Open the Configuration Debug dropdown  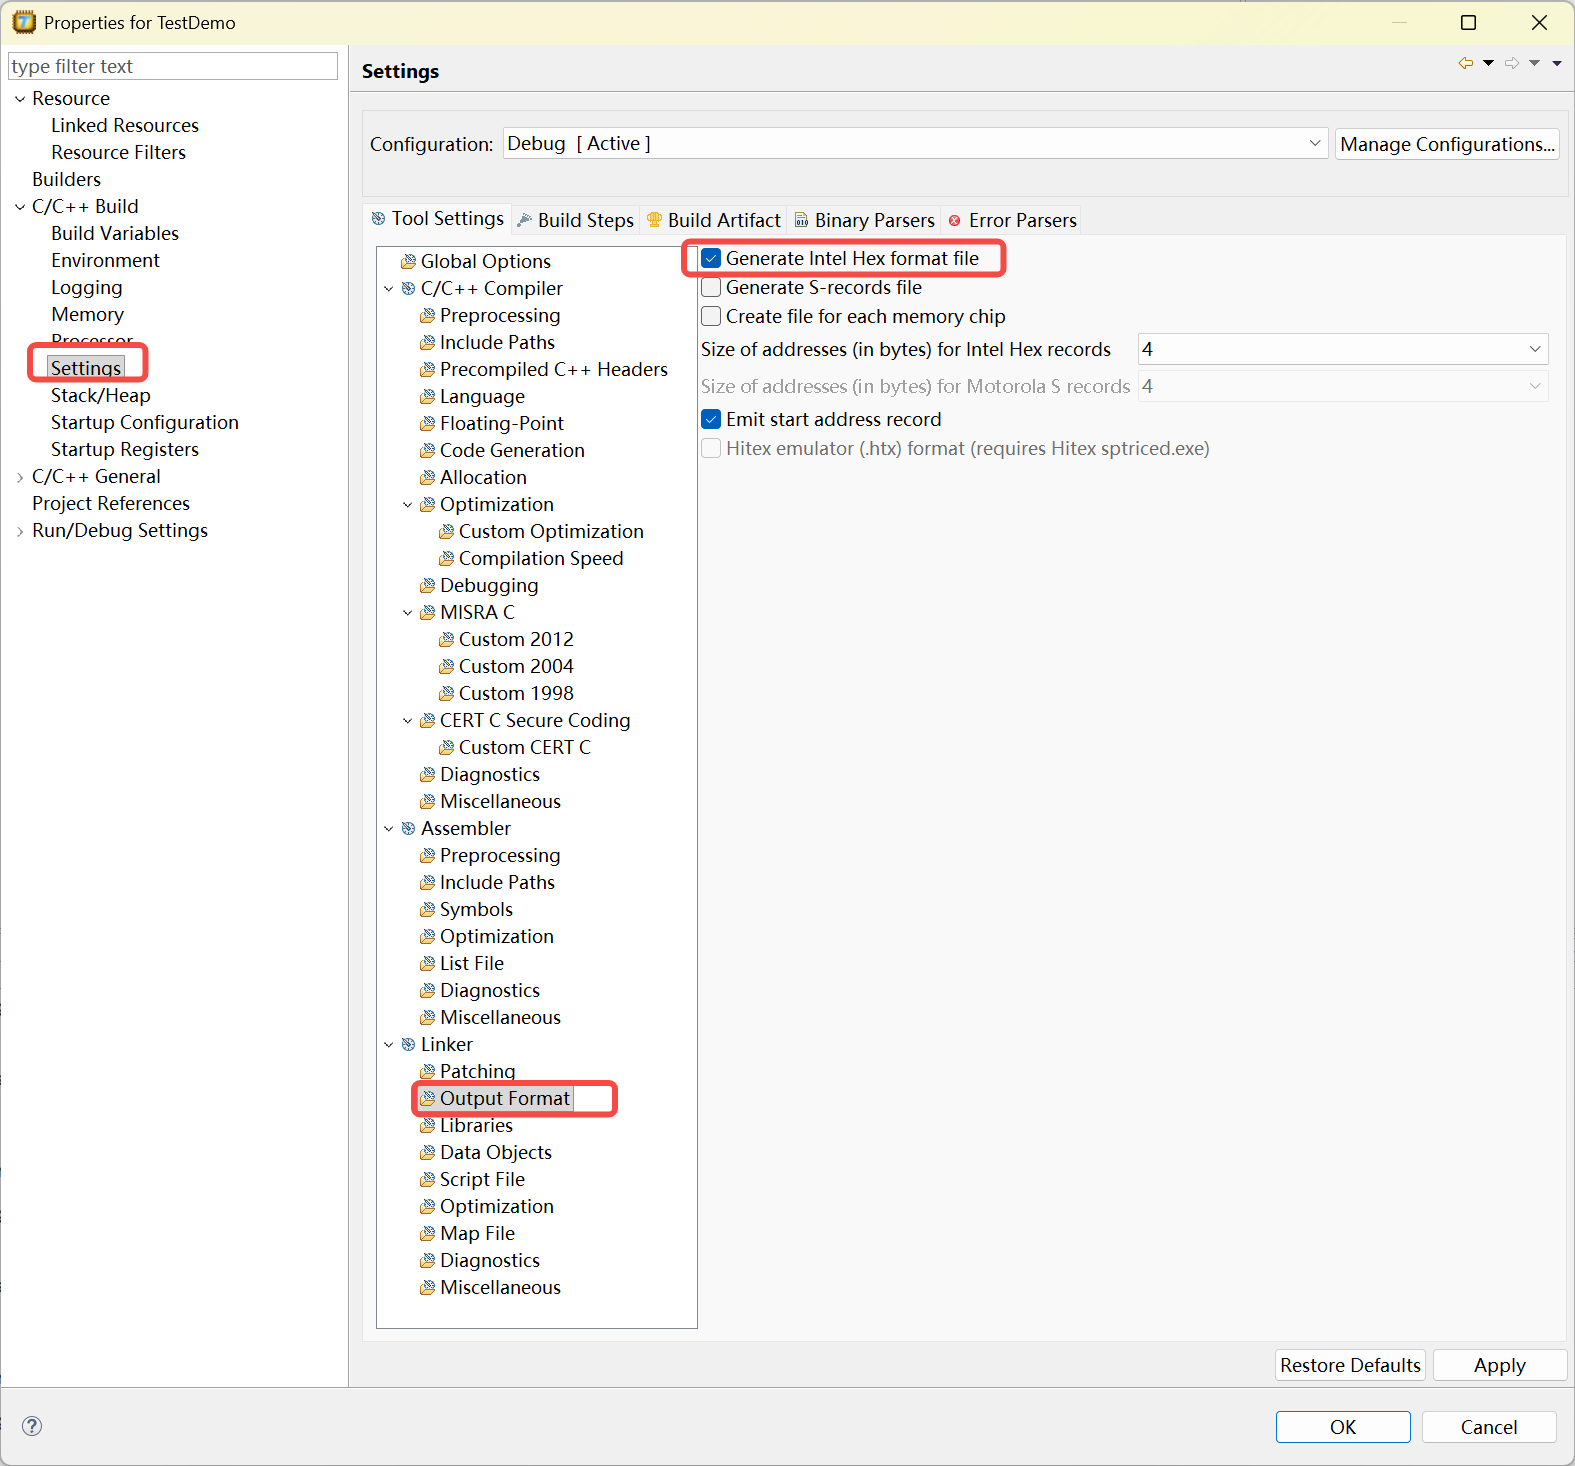pyautogui.click(x=915, y=143)
